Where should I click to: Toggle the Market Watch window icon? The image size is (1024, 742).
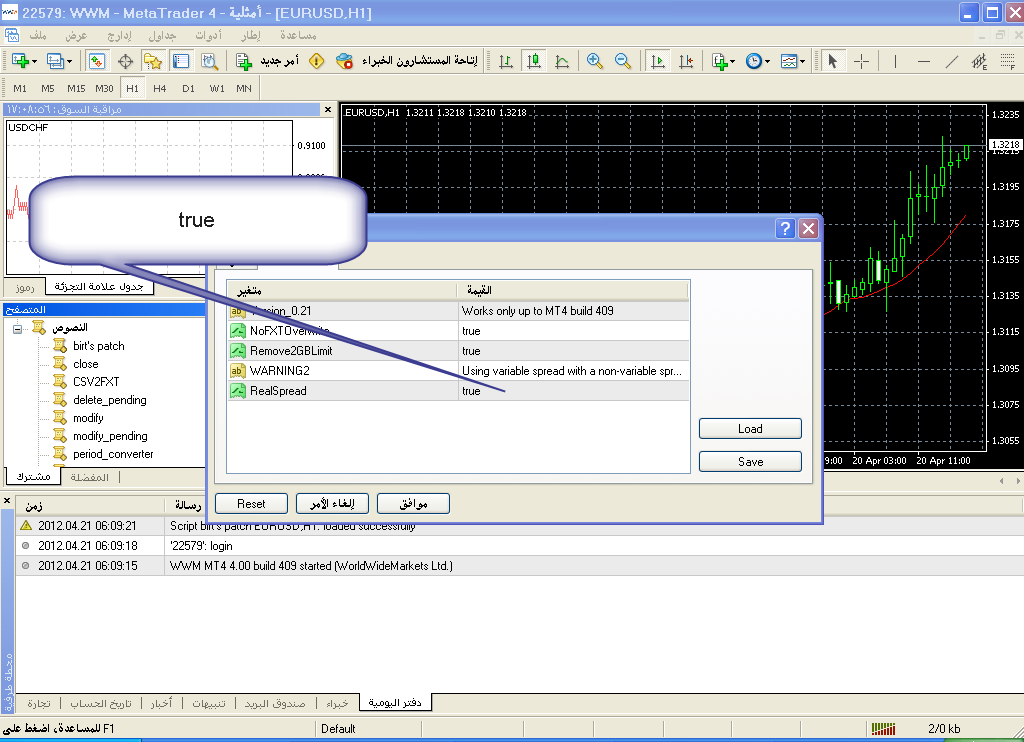pos(97,61)
